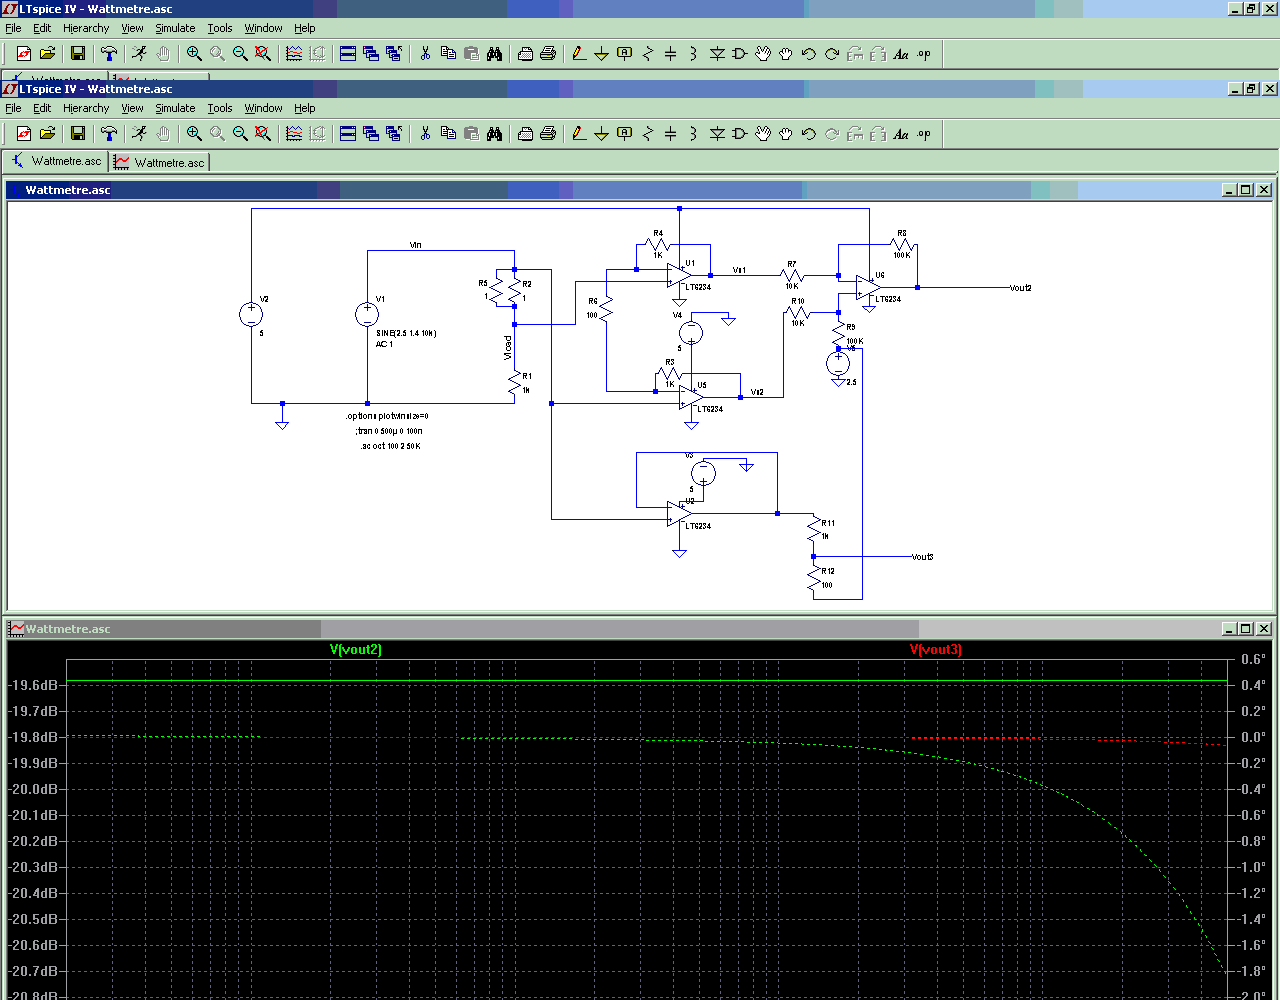1280x1000 pixels.
Task: Choose the Resistor tool in lower toolbar
Action: (647, 134)
